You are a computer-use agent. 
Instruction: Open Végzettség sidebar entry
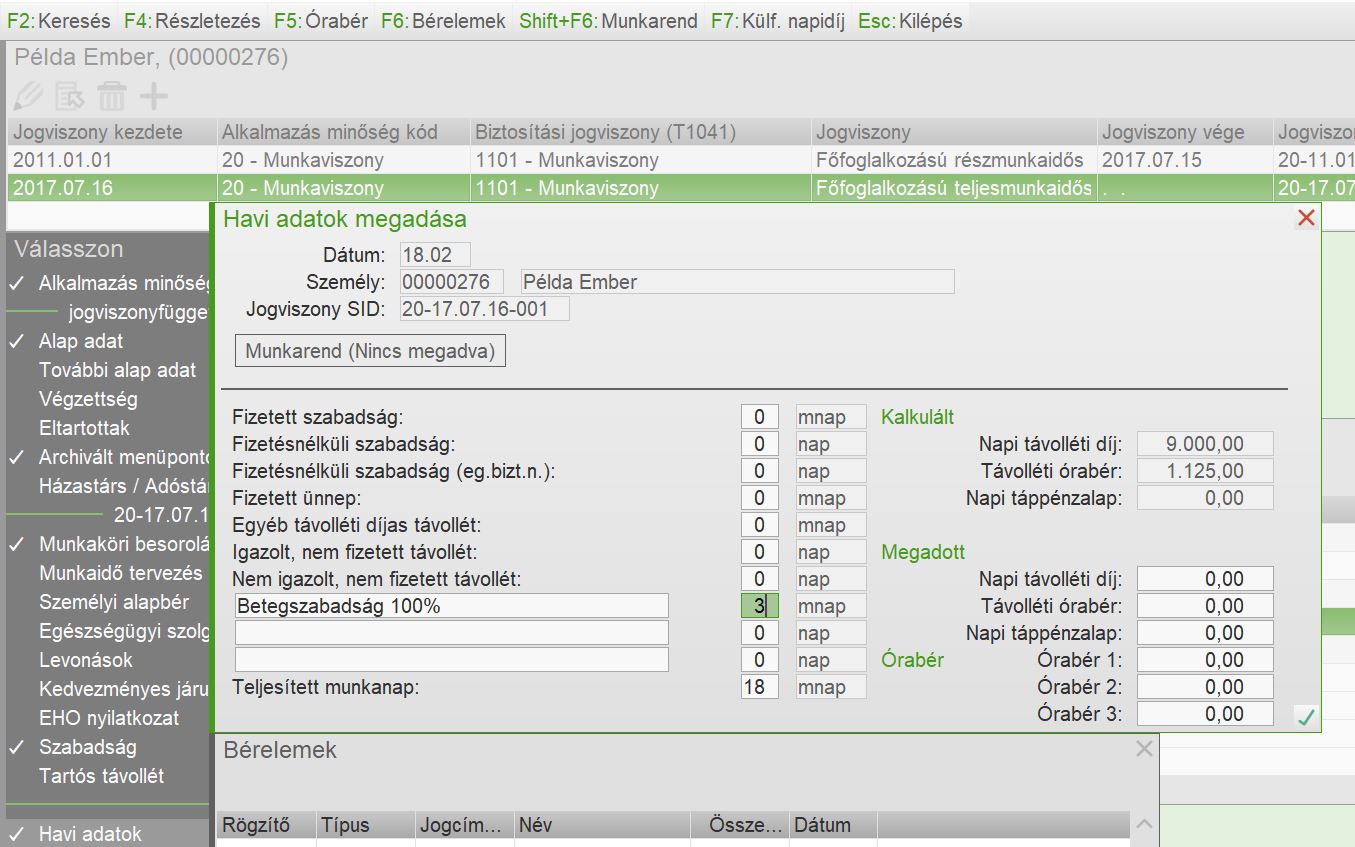pos(88,399)
